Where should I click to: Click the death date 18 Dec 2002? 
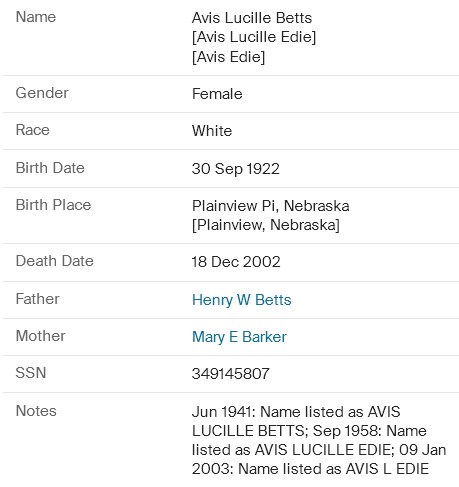(x=236, y=262)
